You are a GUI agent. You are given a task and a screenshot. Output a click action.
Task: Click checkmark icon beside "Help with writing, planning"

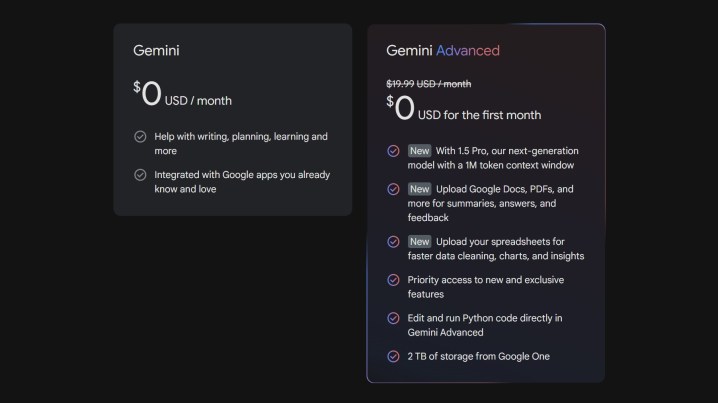(x=140, y=137)
